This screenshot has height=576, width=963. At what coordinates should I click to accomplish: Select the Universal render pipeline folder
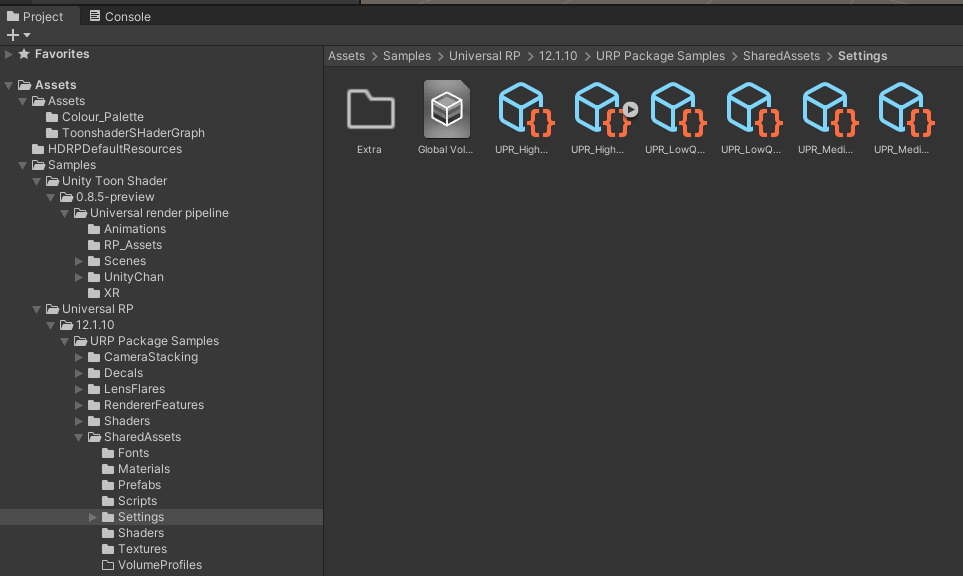coord(152,212)
